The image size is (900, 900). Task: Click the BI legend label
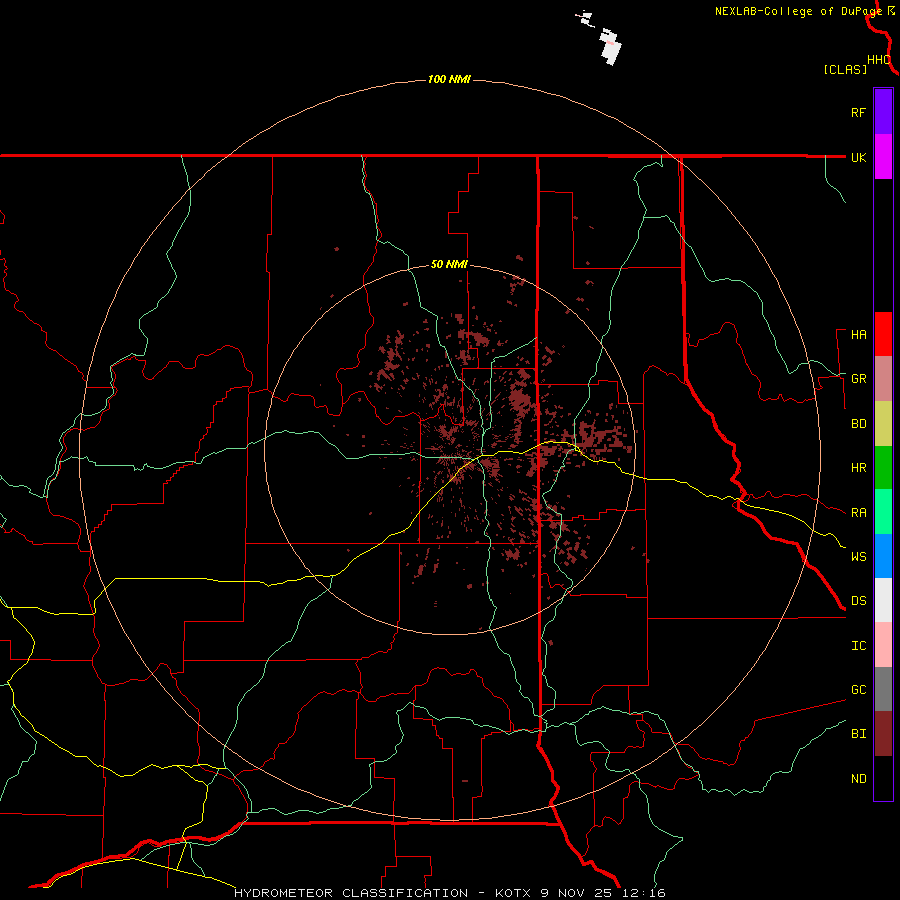(x=858, y=734)
